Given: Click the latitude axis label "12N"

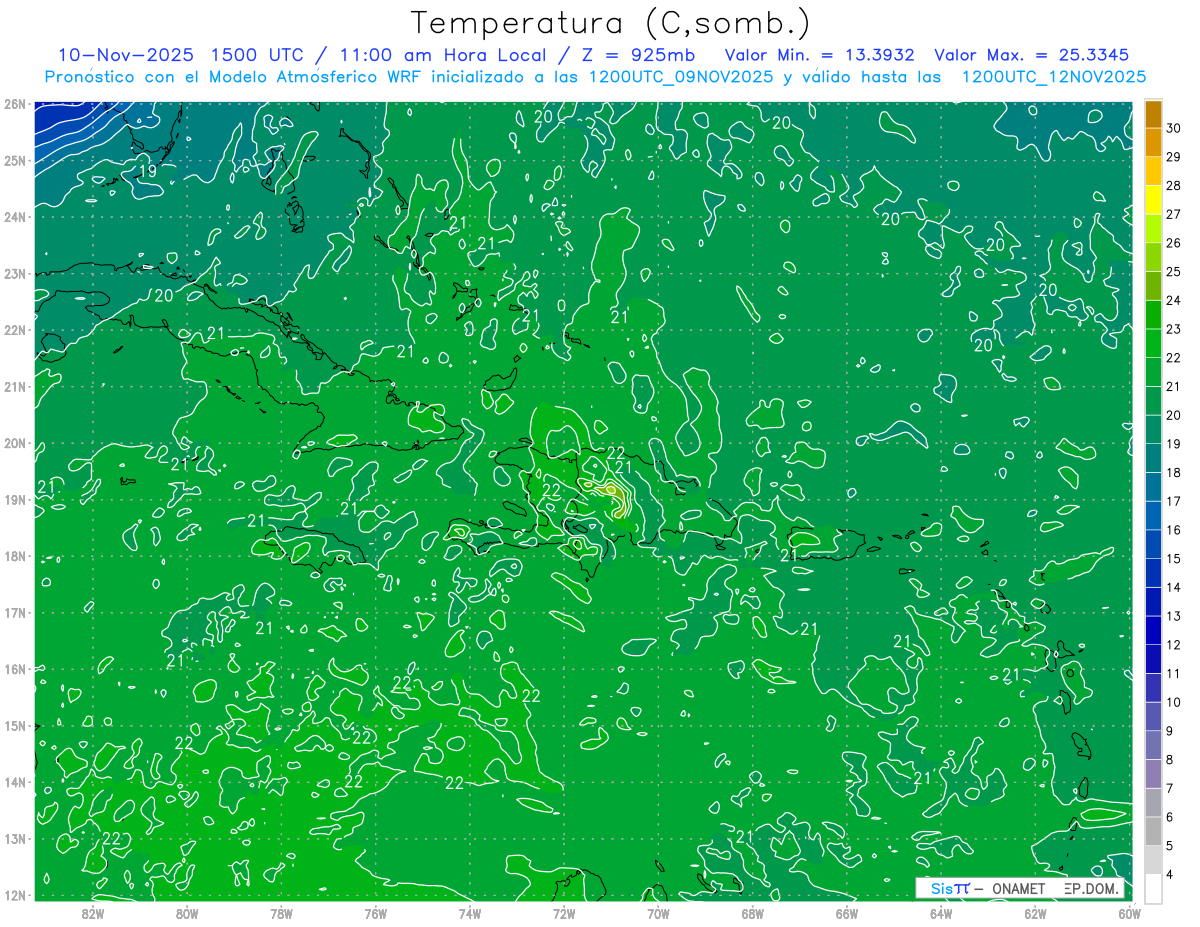Looking at the screenshot, I should click(x=15, y=895).
